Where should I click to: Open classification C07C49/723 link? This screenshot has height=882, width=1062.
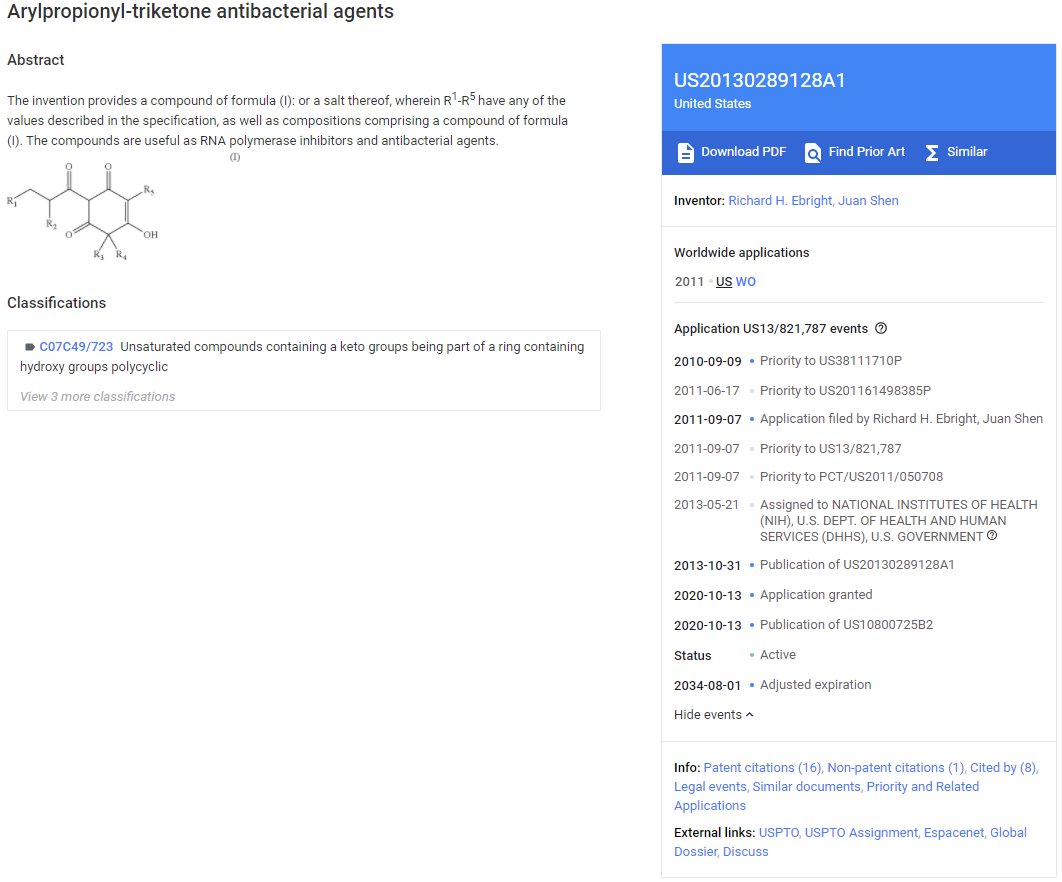[76, 347]
